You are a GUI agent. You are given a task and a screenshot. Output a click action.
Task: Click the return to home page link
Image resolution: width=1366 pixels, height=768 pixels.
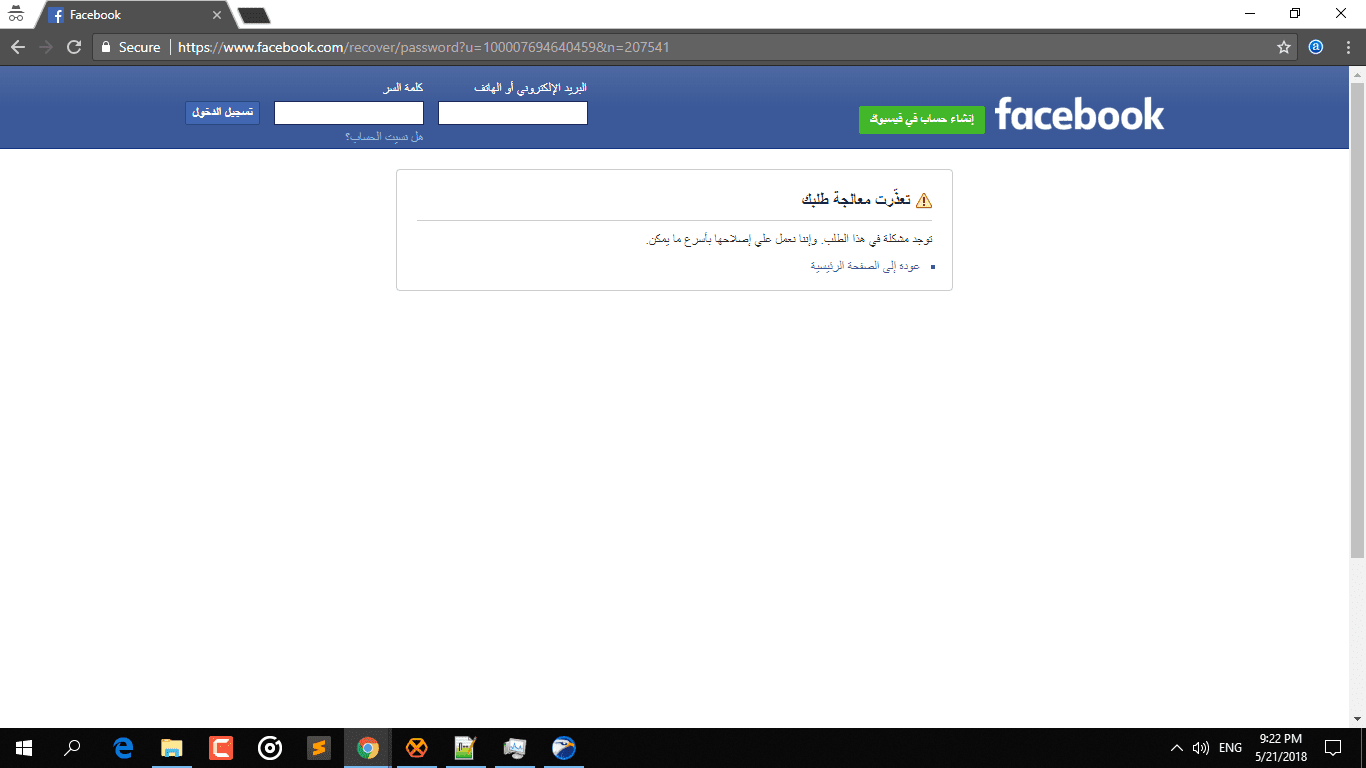pos(865,266)
